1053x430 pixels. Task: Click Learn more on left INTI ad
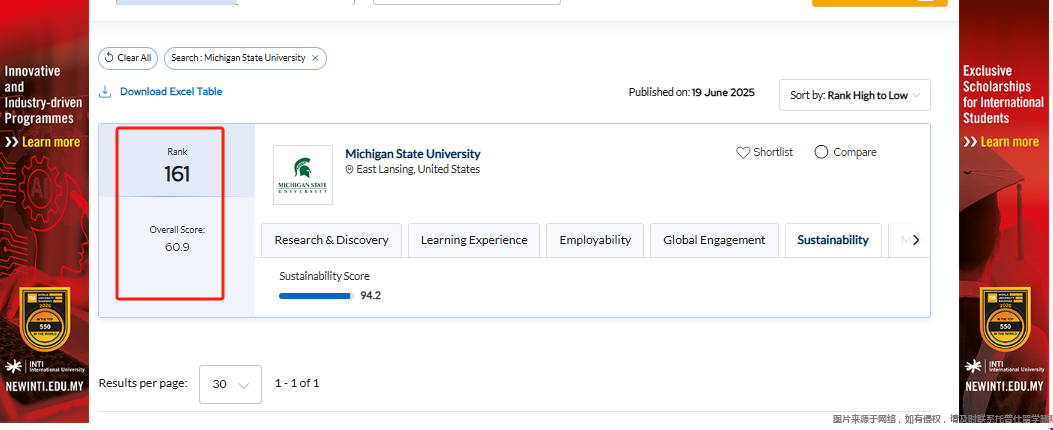tap(43, 142)
